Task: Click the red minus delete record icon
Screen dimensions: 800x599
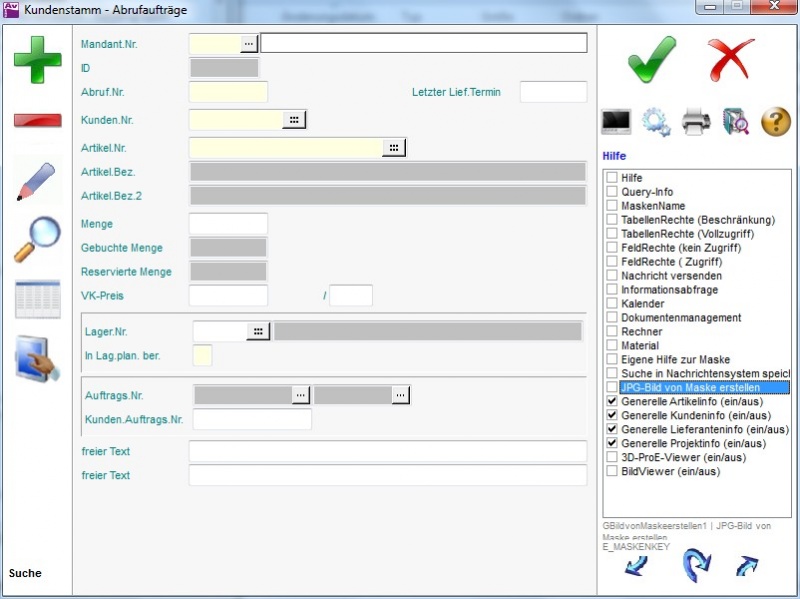Action: click(37, 121)
